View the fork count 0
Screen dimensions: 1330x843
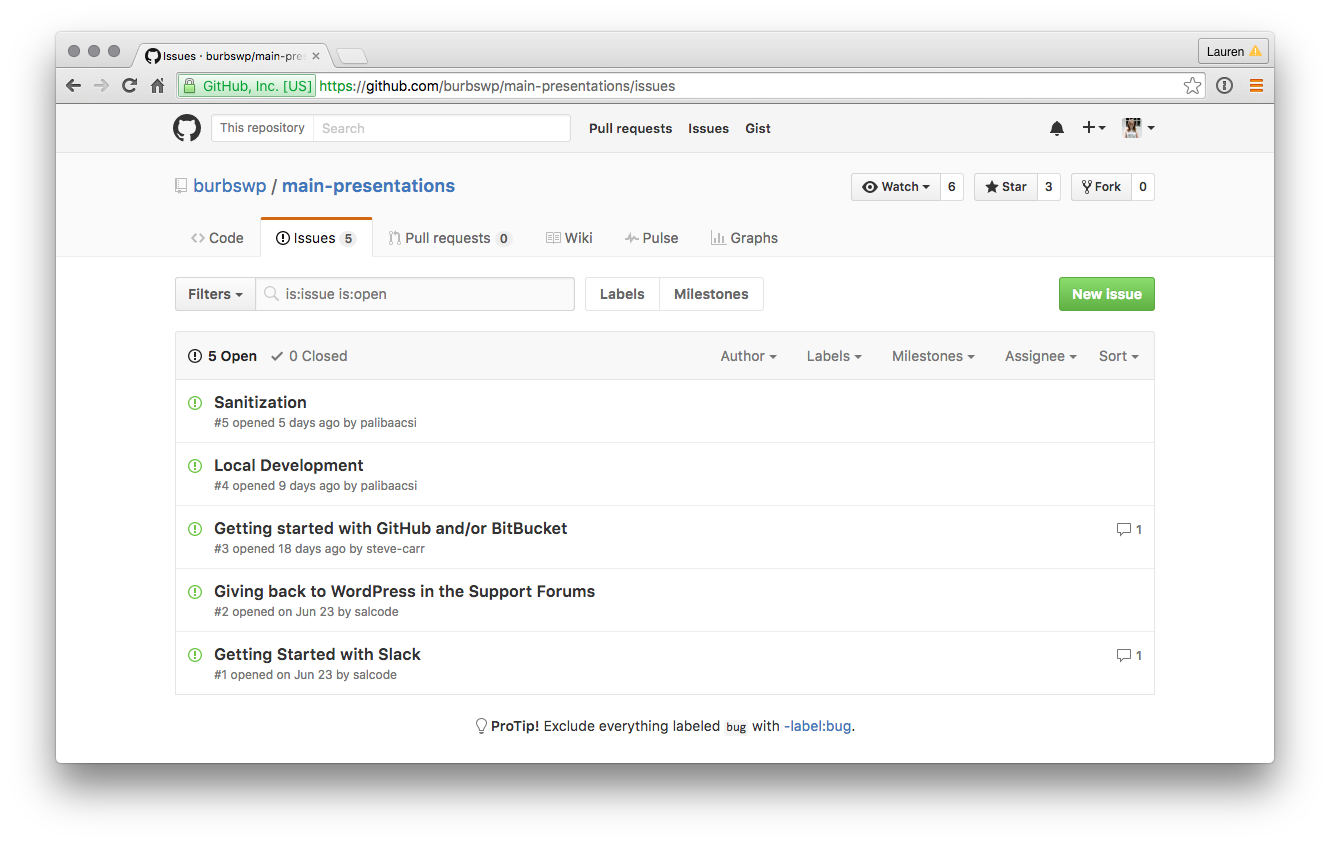click(1143, 187)
